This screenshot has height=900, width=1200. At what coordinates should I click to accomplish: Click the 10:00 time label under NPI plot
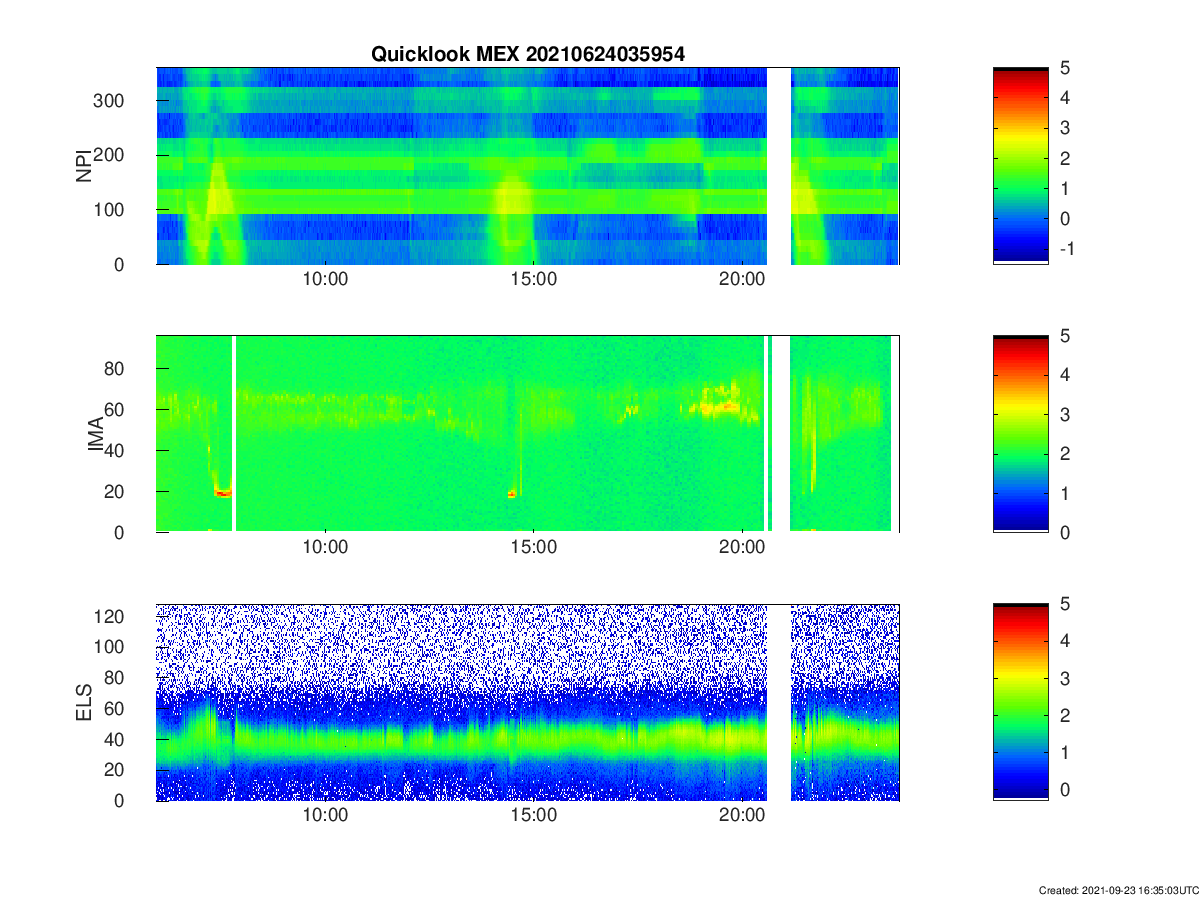coord(325,279)
